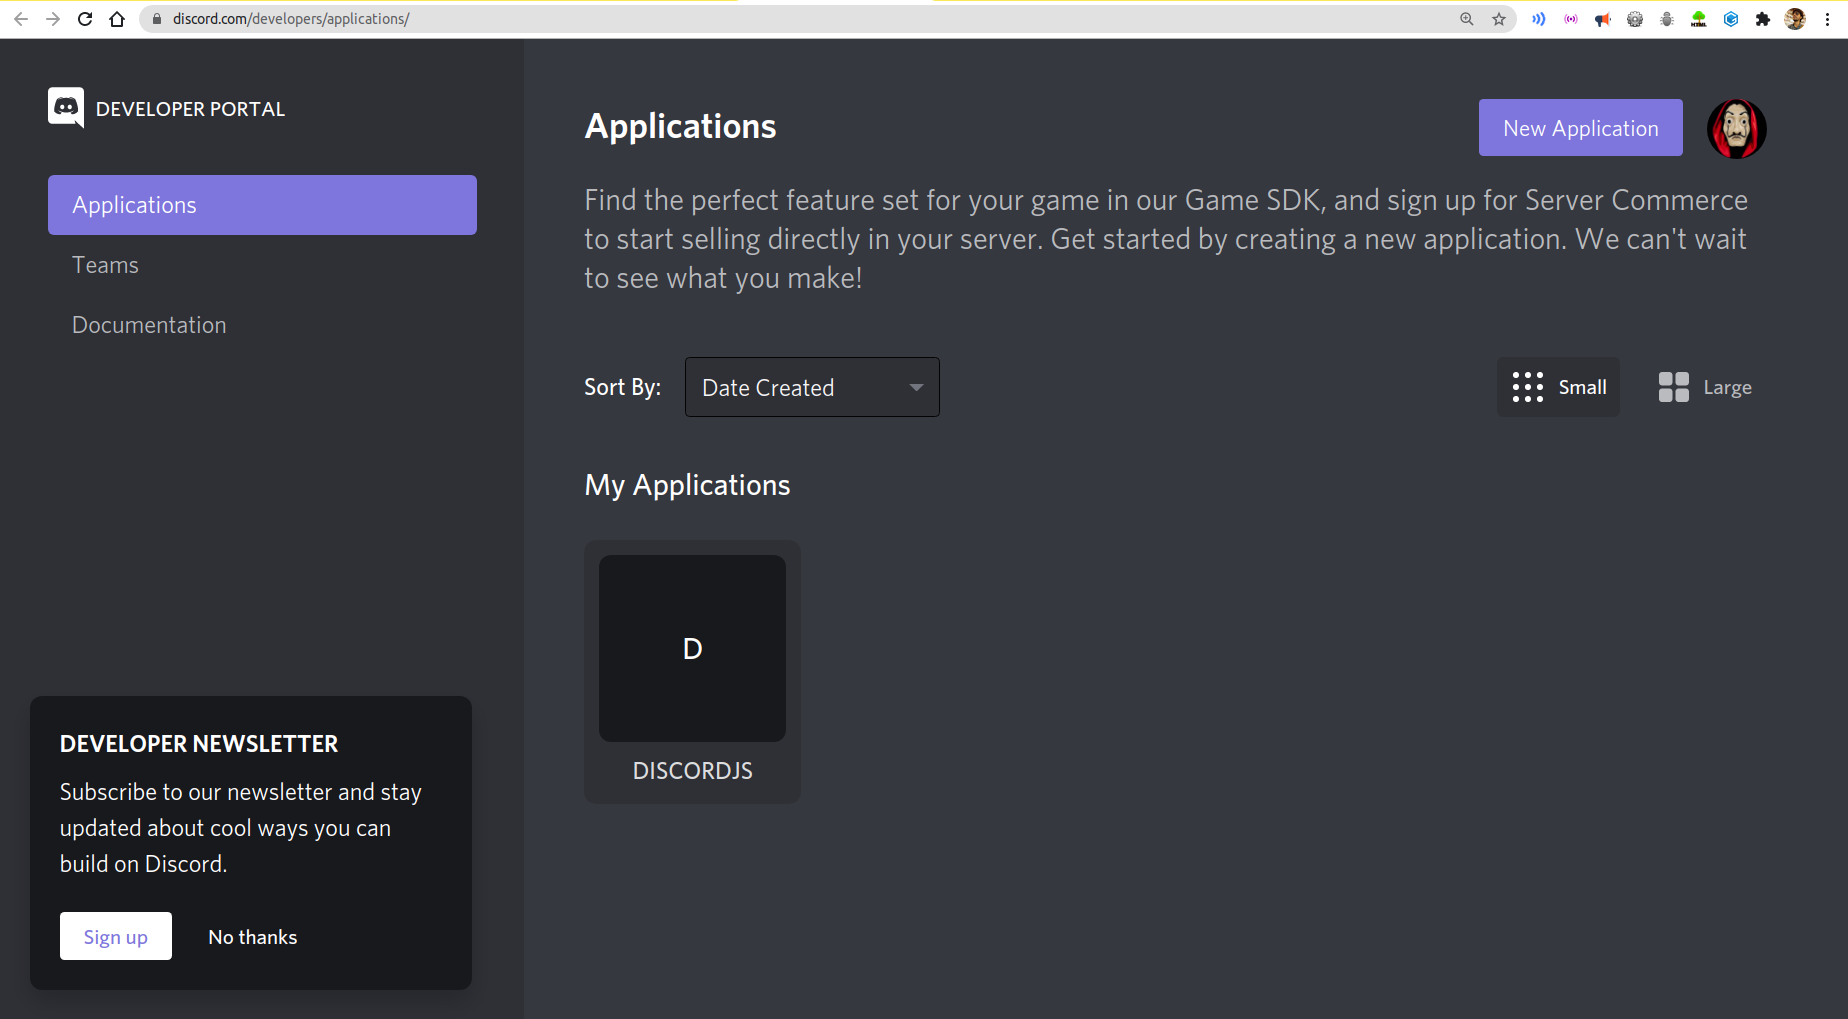This screenshot has height=1019, width=1848.
Task: Click the Discord logo in the sidebar
Action: [66, 107]
